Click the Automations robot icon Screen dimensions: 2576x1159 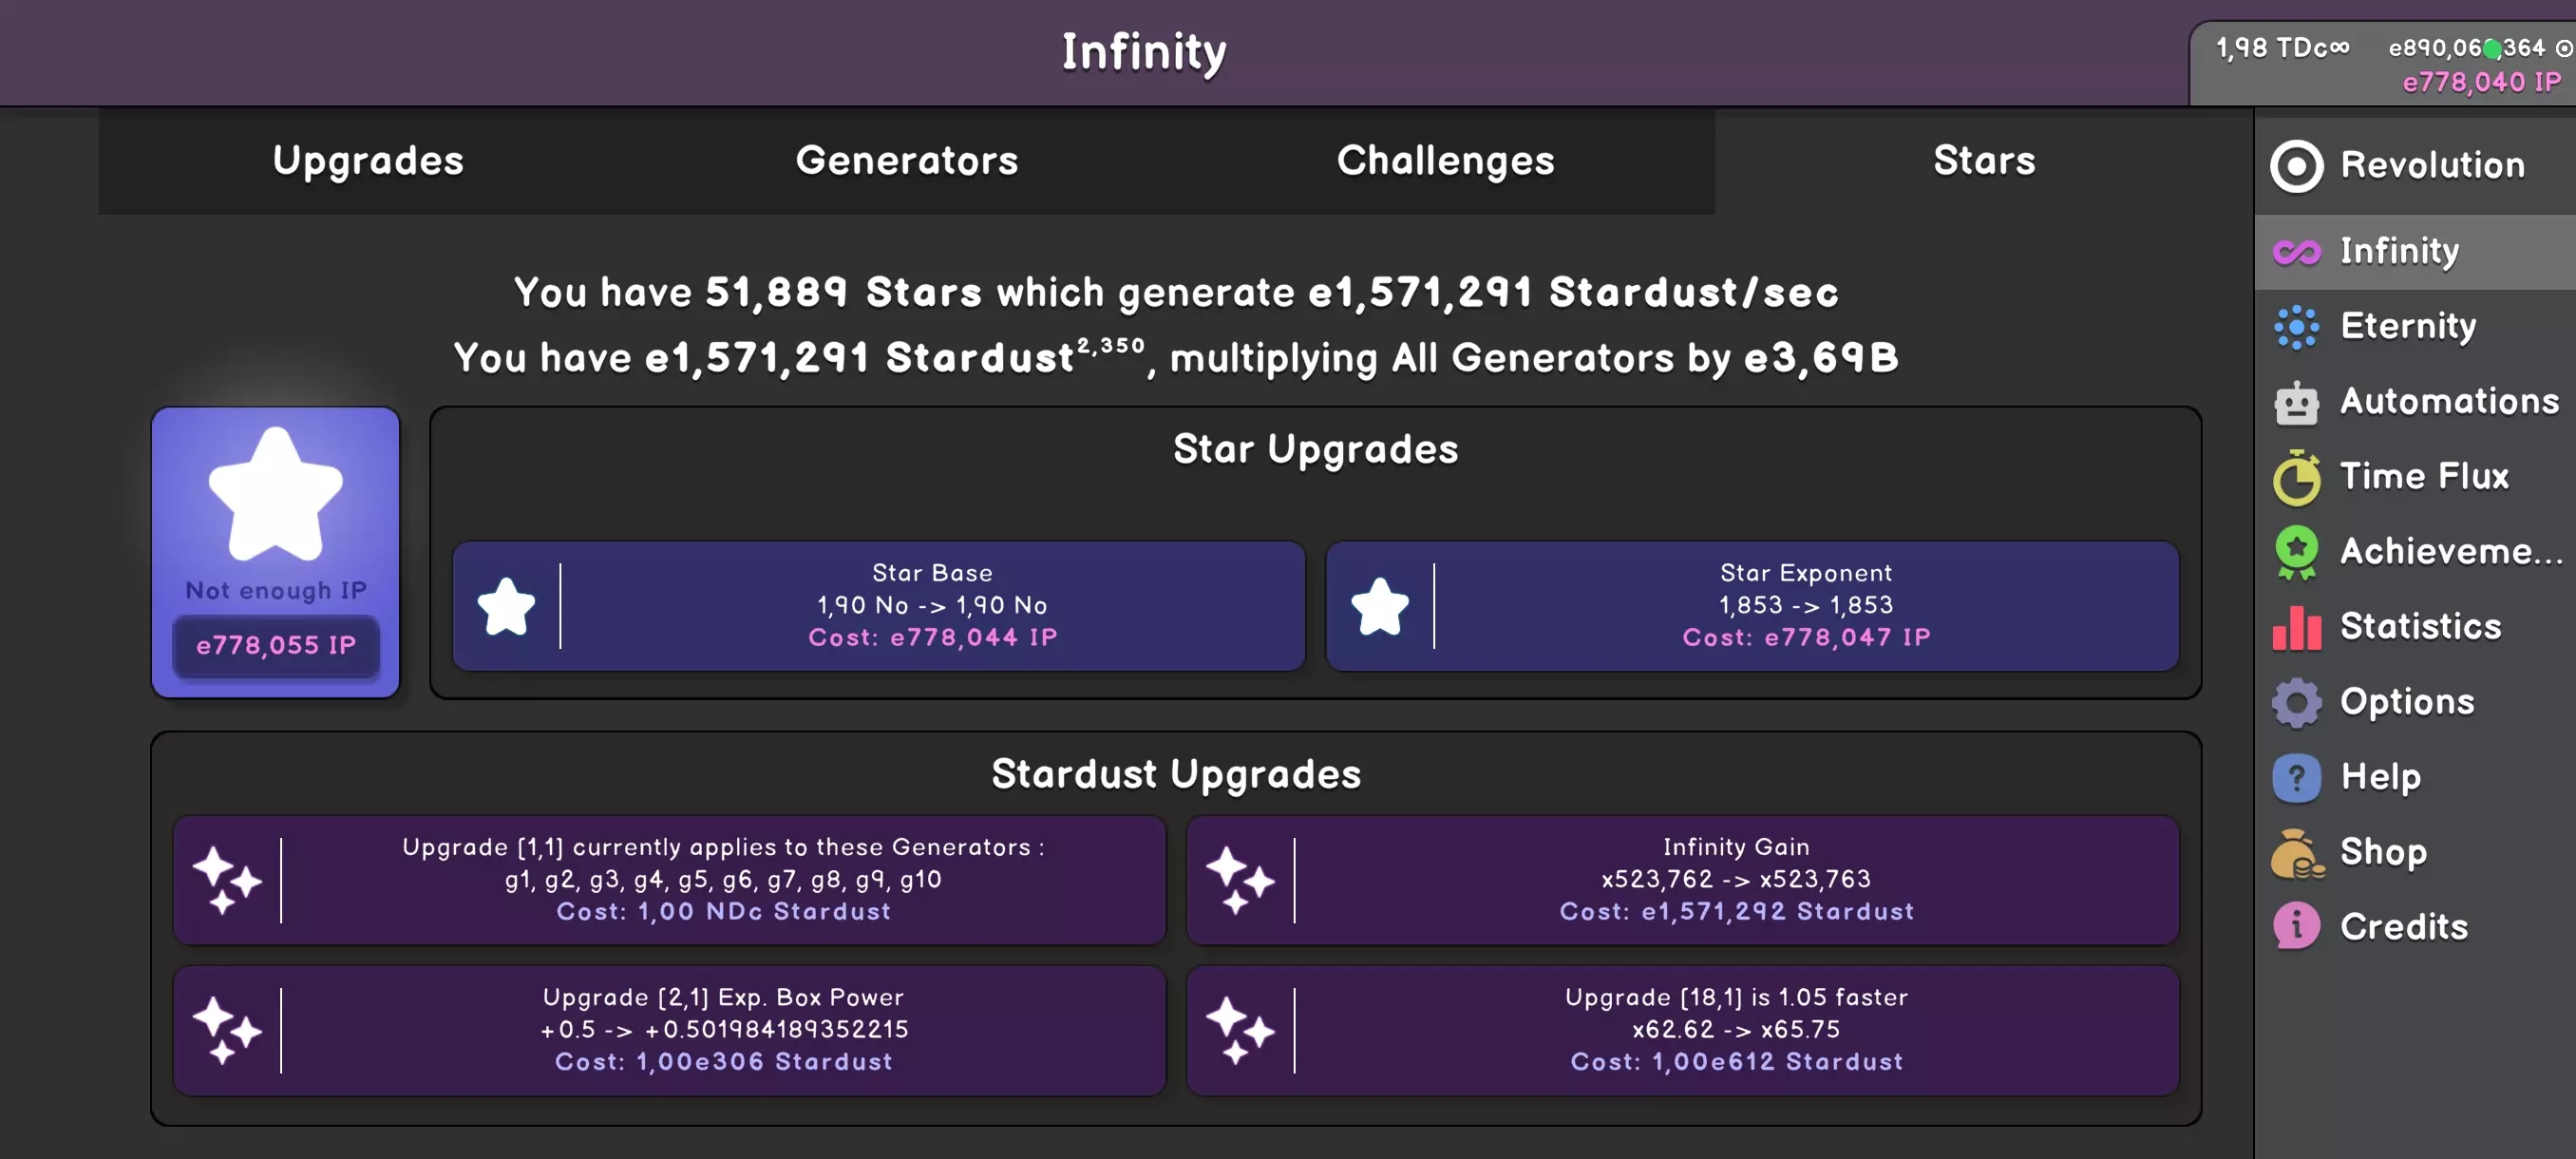point(2296,402)
